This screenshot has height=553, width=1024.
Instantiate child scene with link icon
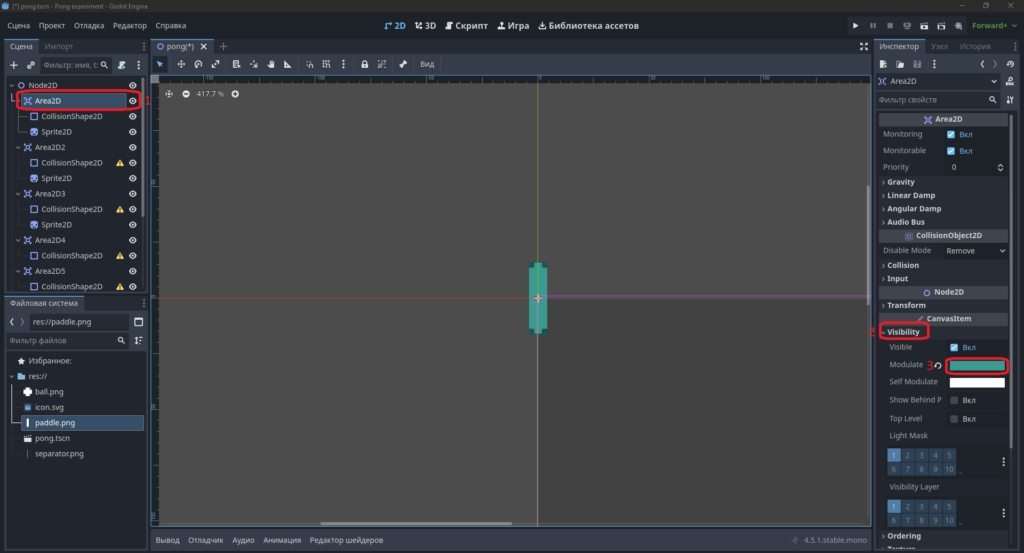(x=31, y=65)
